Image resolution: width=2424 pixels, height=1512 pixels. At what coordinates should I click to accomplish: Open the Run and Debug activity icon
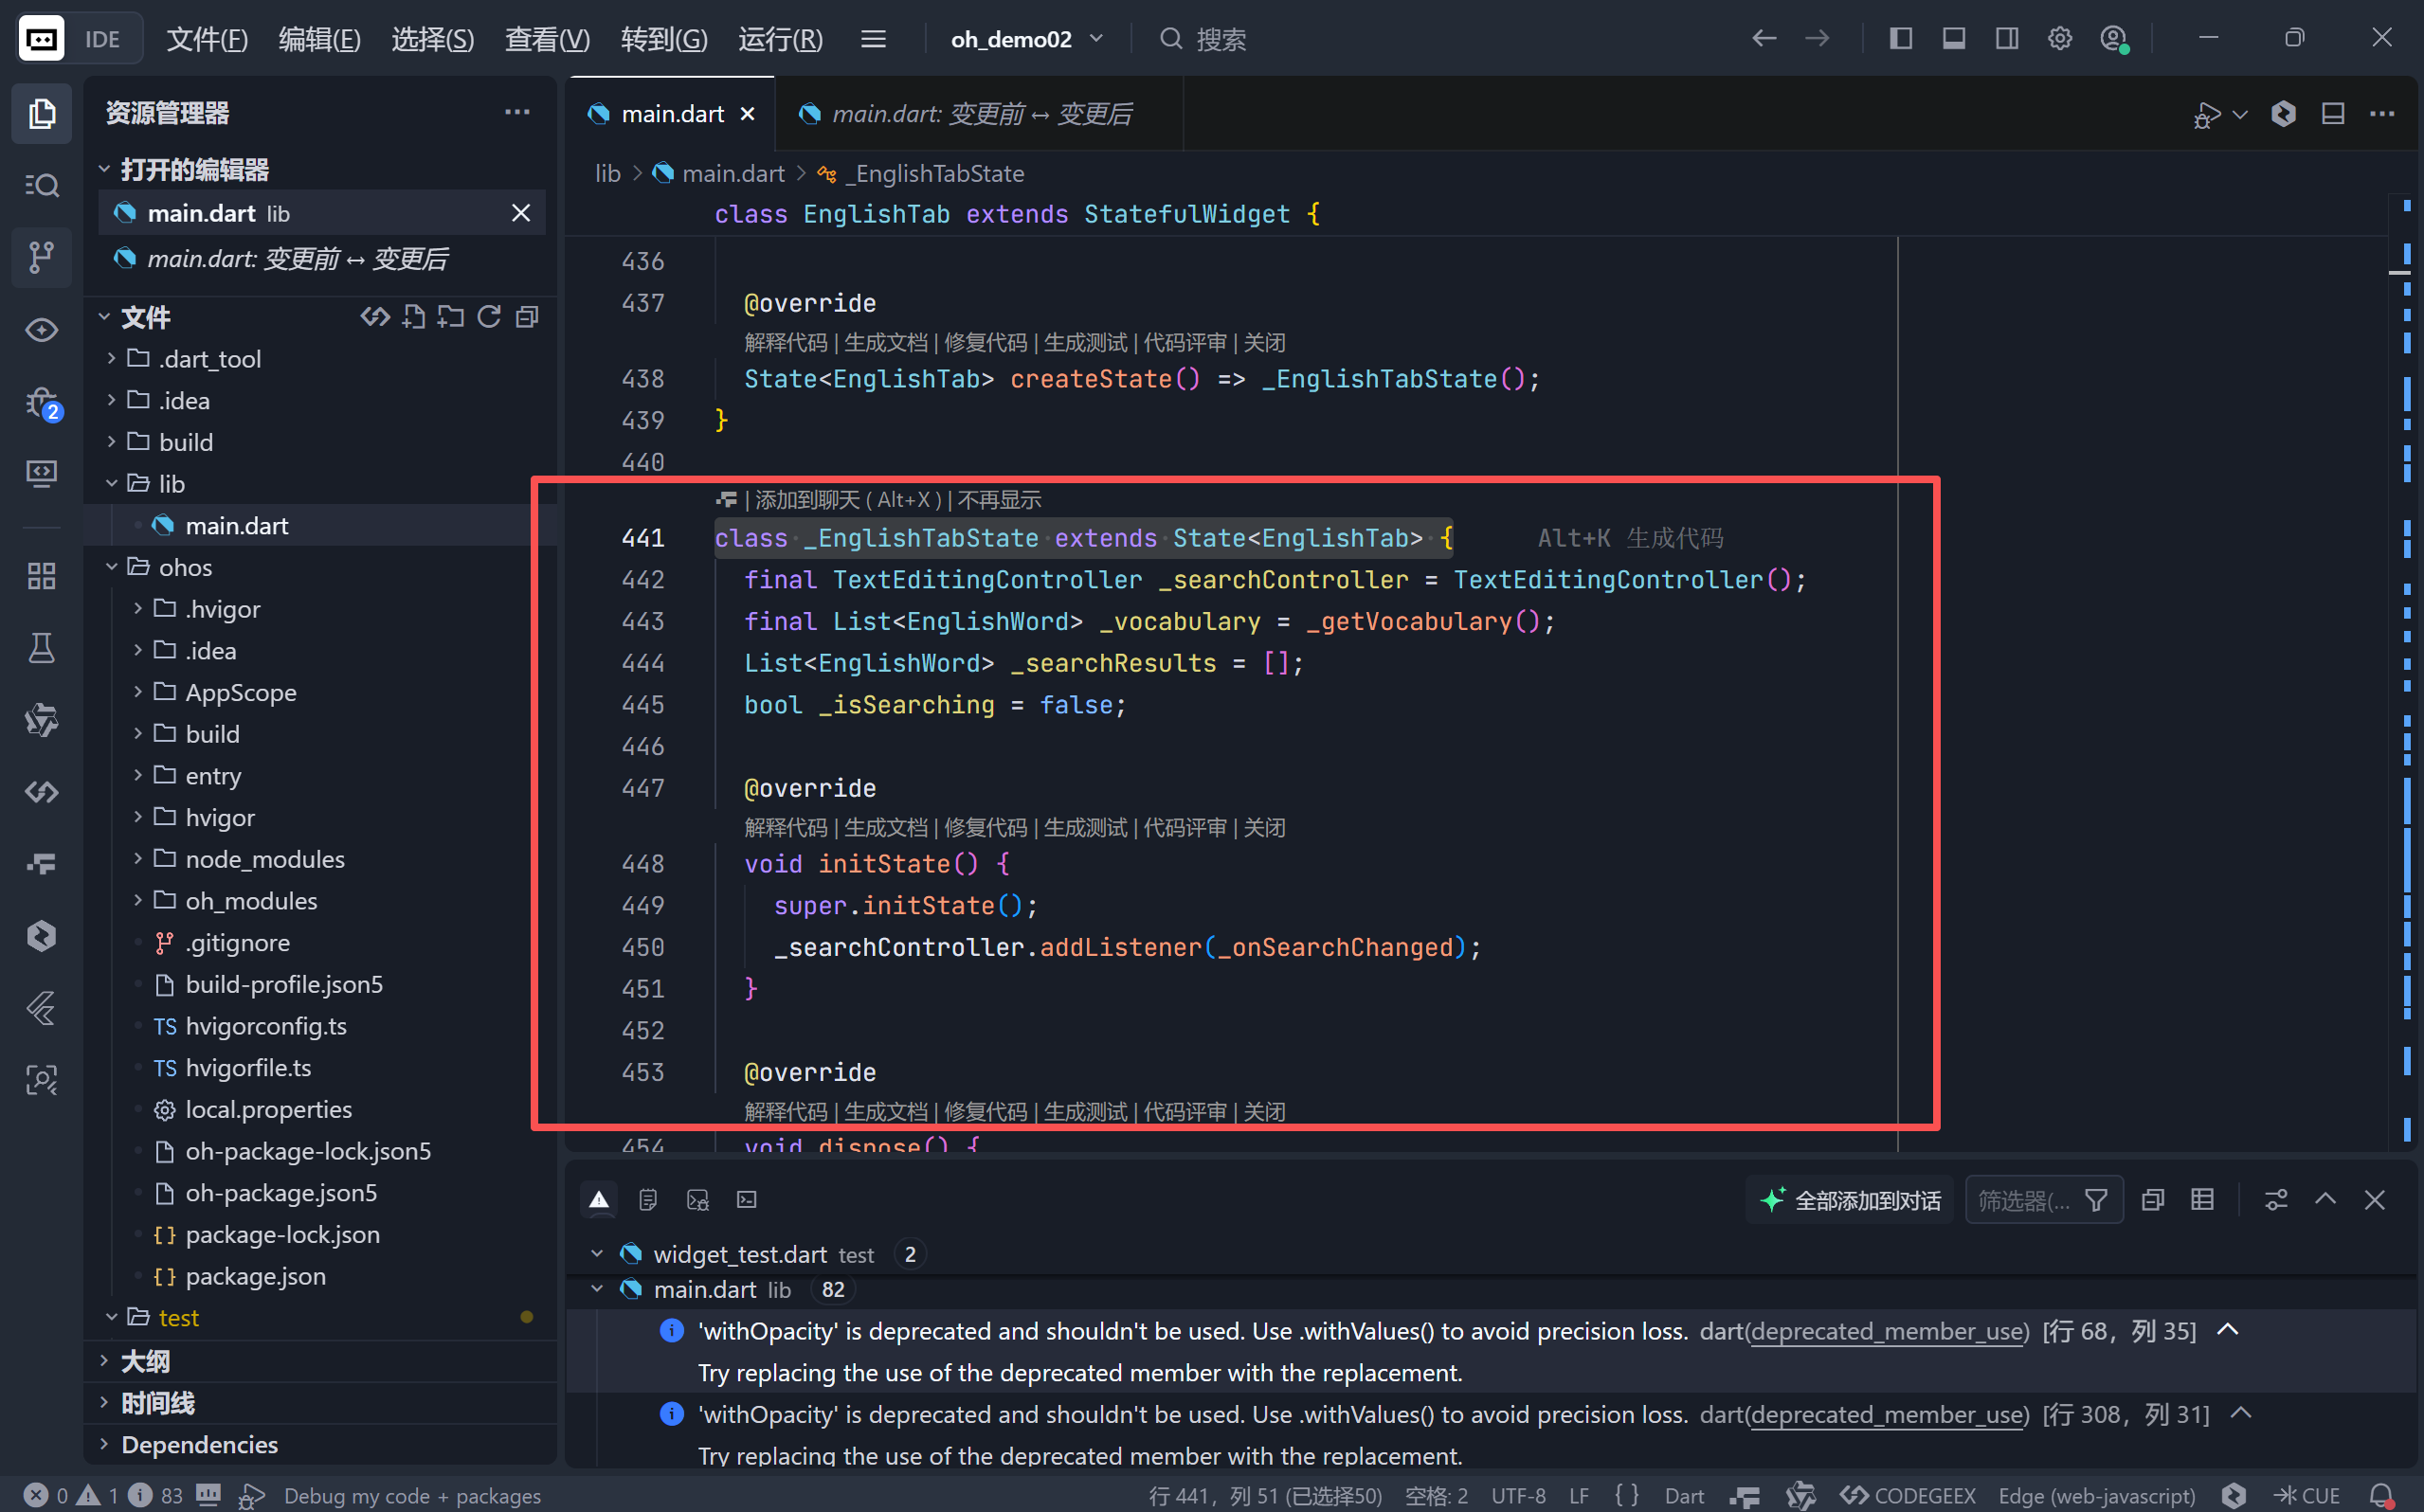coord(41,402)
